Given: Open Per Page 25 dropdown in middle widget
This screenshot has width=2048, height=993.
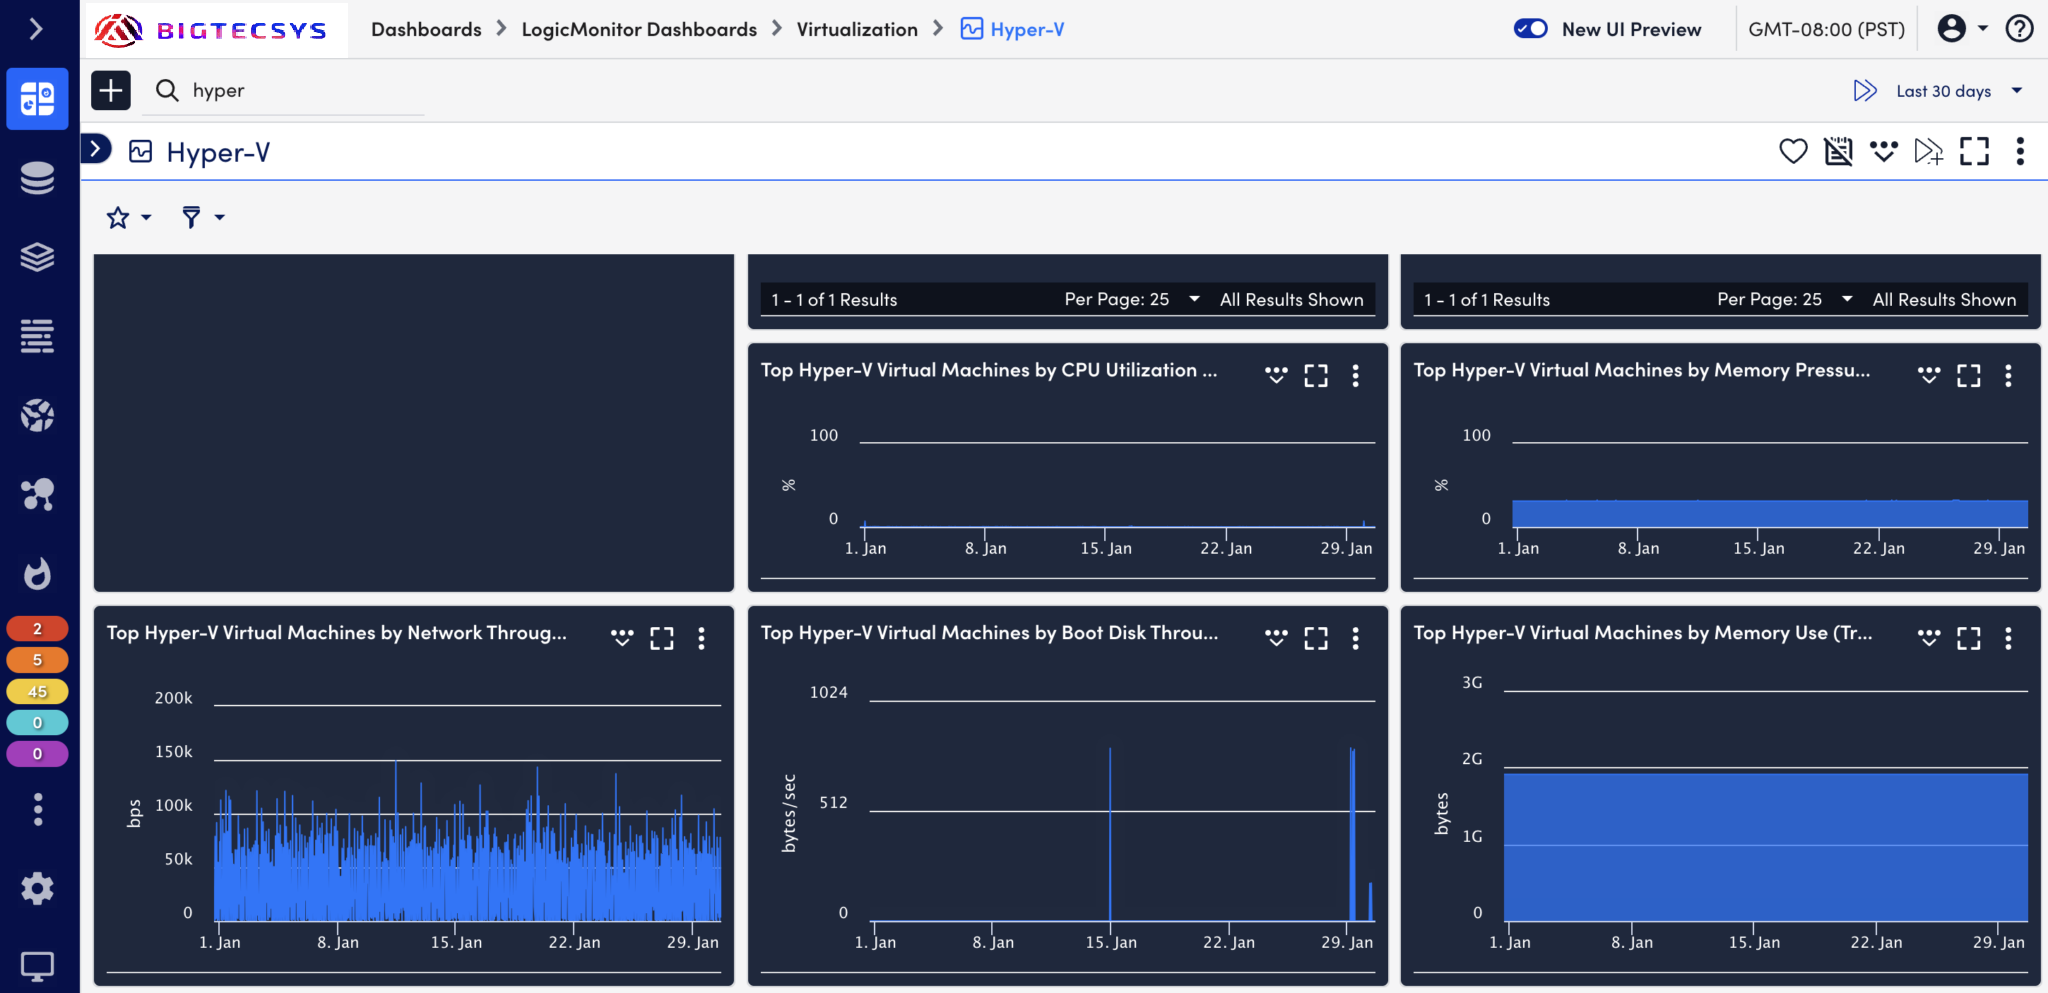Looking at the screenshot, I should [1132, 299].
